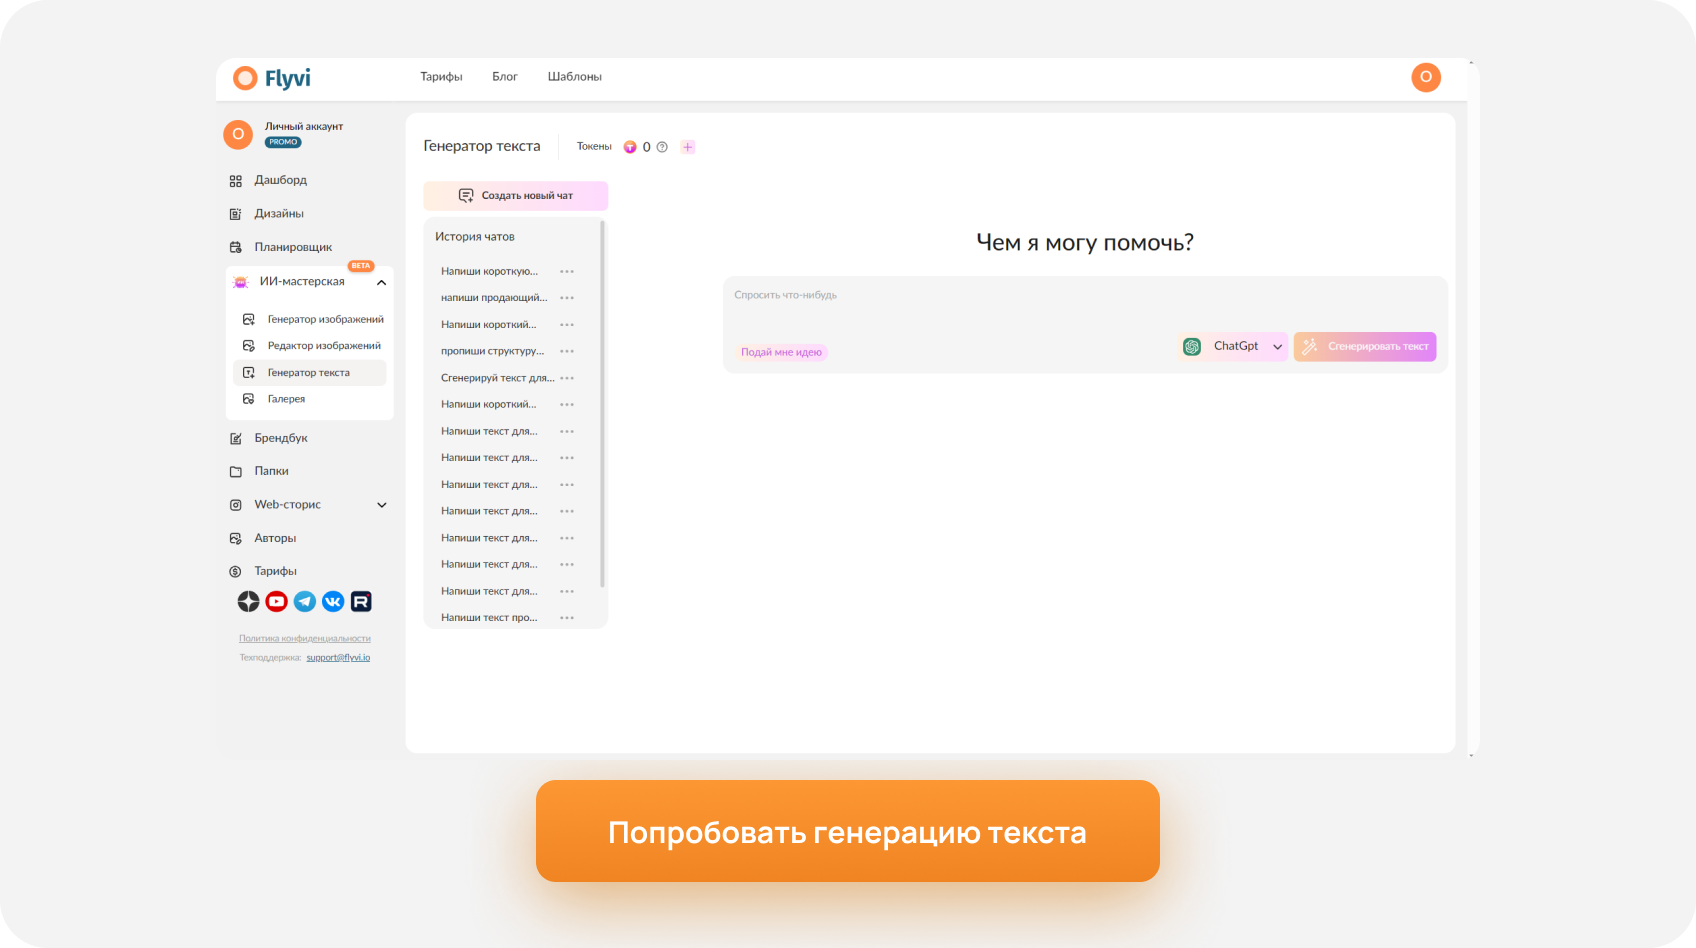The width and height of the screenshot is (1696, 948).
Task: Open options for 'Сгенерируй текст для...' chat
Action: click(567, 378)
